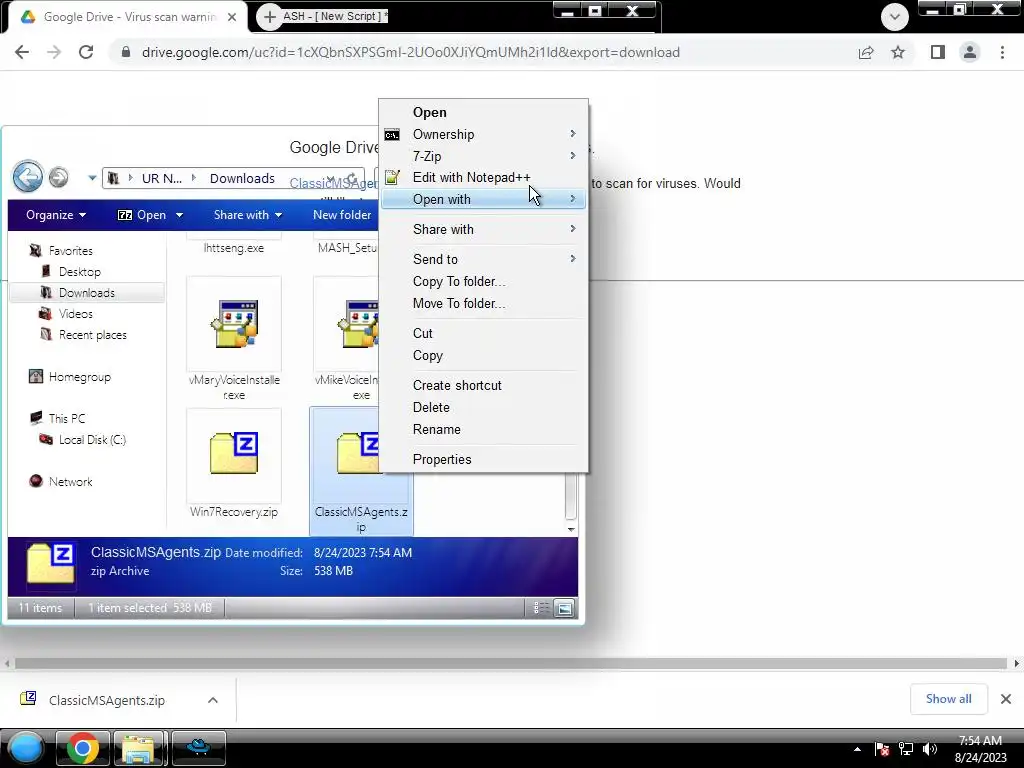
Task: Open Properties from context menu
Action: [483, 459]
